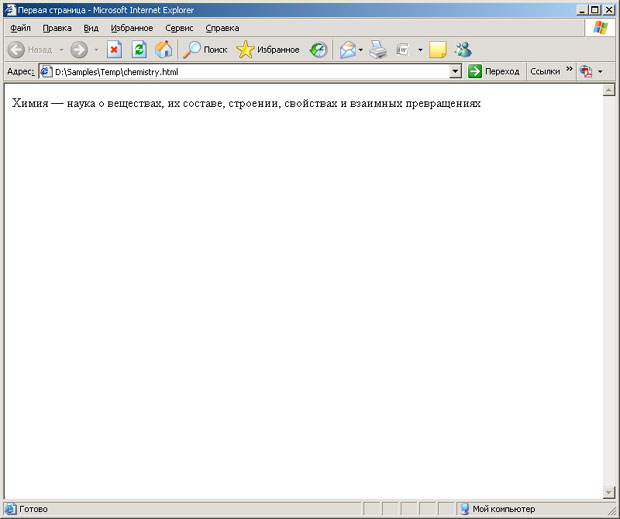Go to Home page icon

tap(163, 50)
